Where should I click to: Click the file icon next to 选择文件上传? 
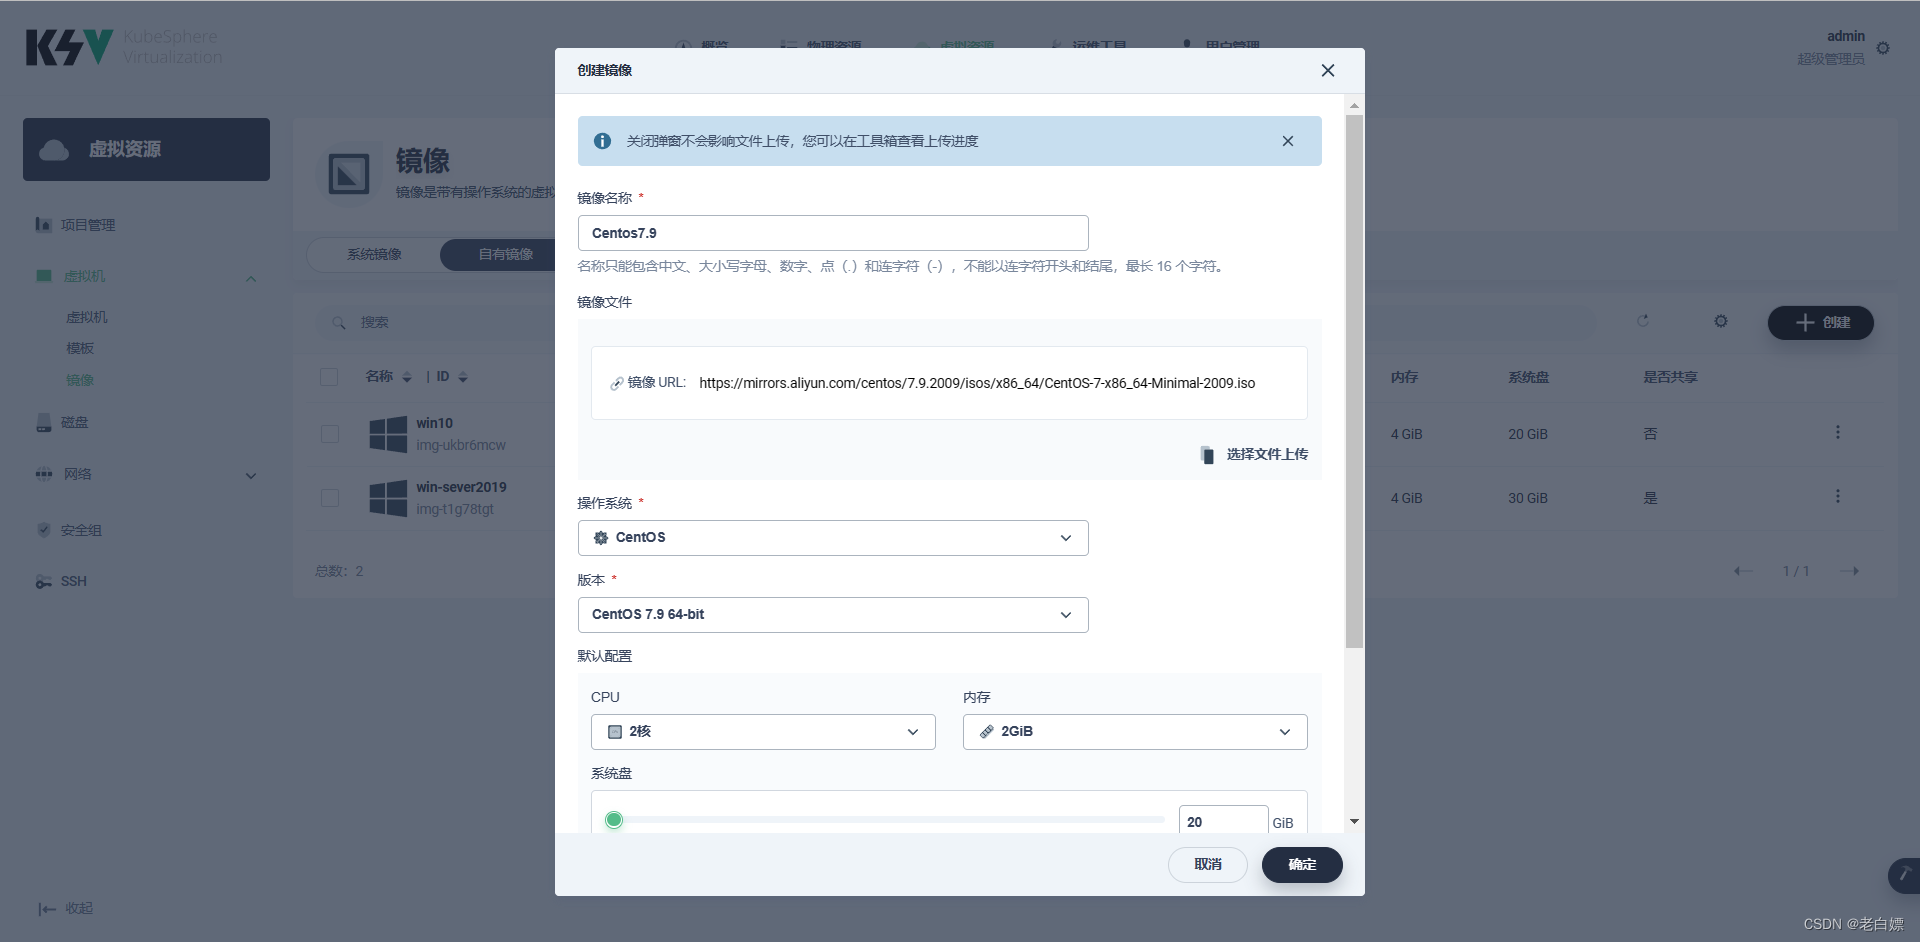(1207, 454)
